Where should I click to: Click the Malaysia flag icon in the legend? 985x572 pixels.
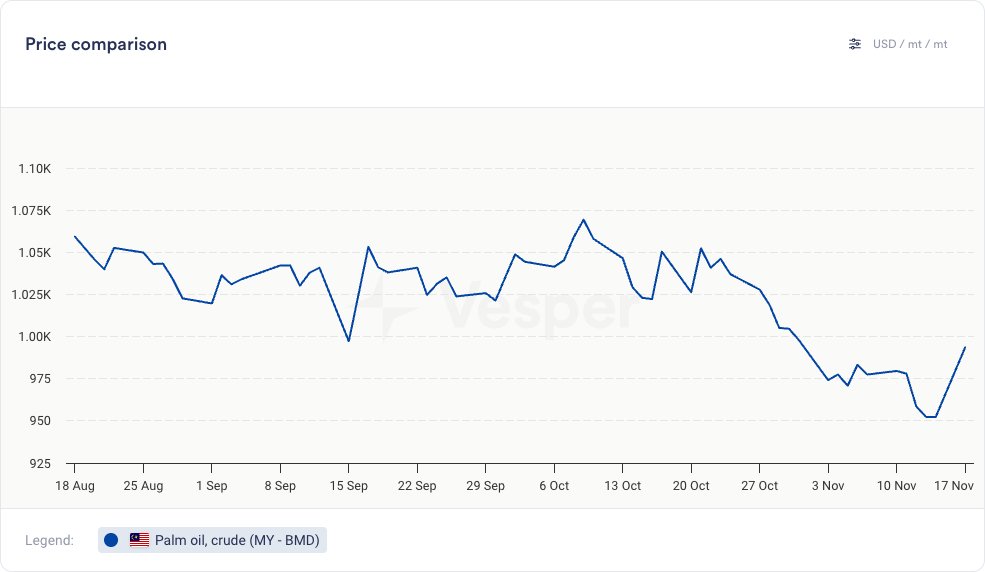(139, 540)
